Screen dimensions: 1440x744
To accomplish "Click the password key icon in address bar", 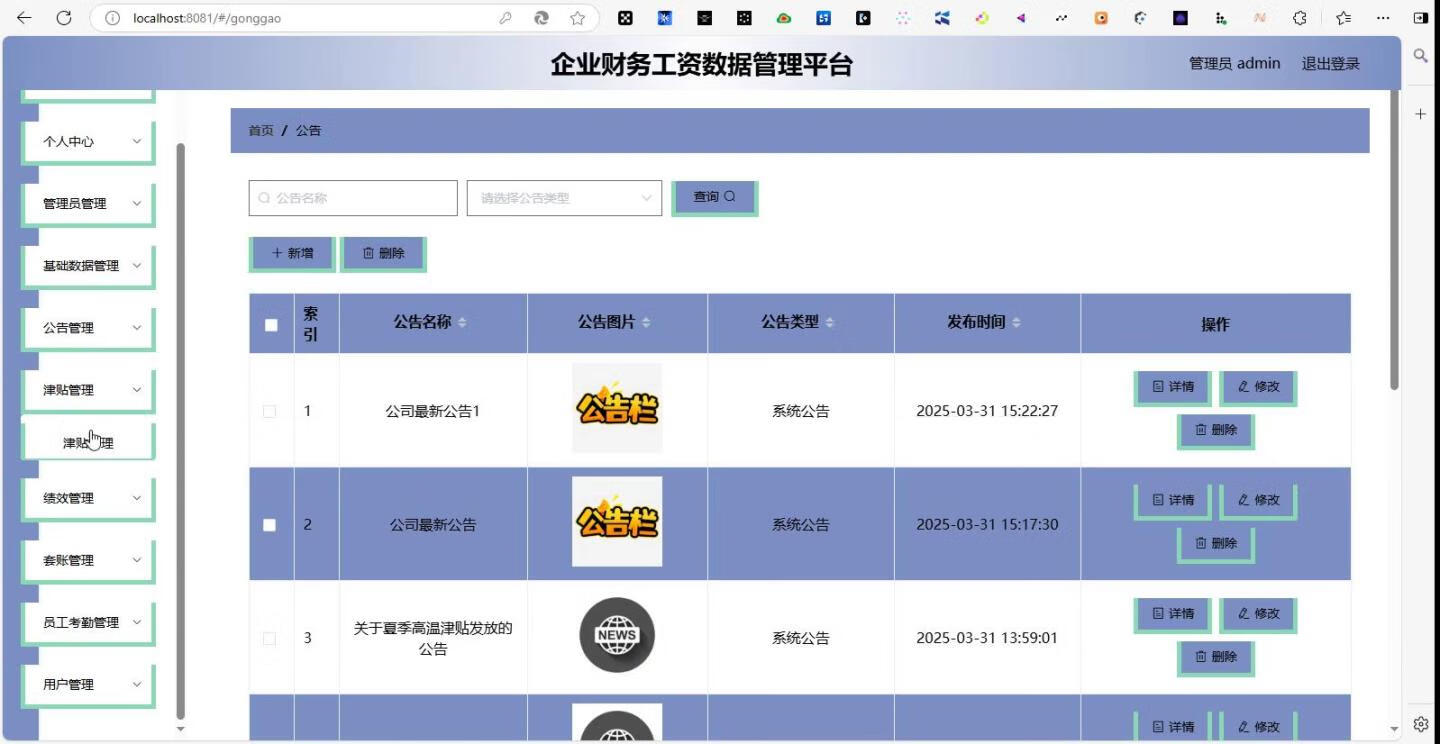I will point(506,18).
